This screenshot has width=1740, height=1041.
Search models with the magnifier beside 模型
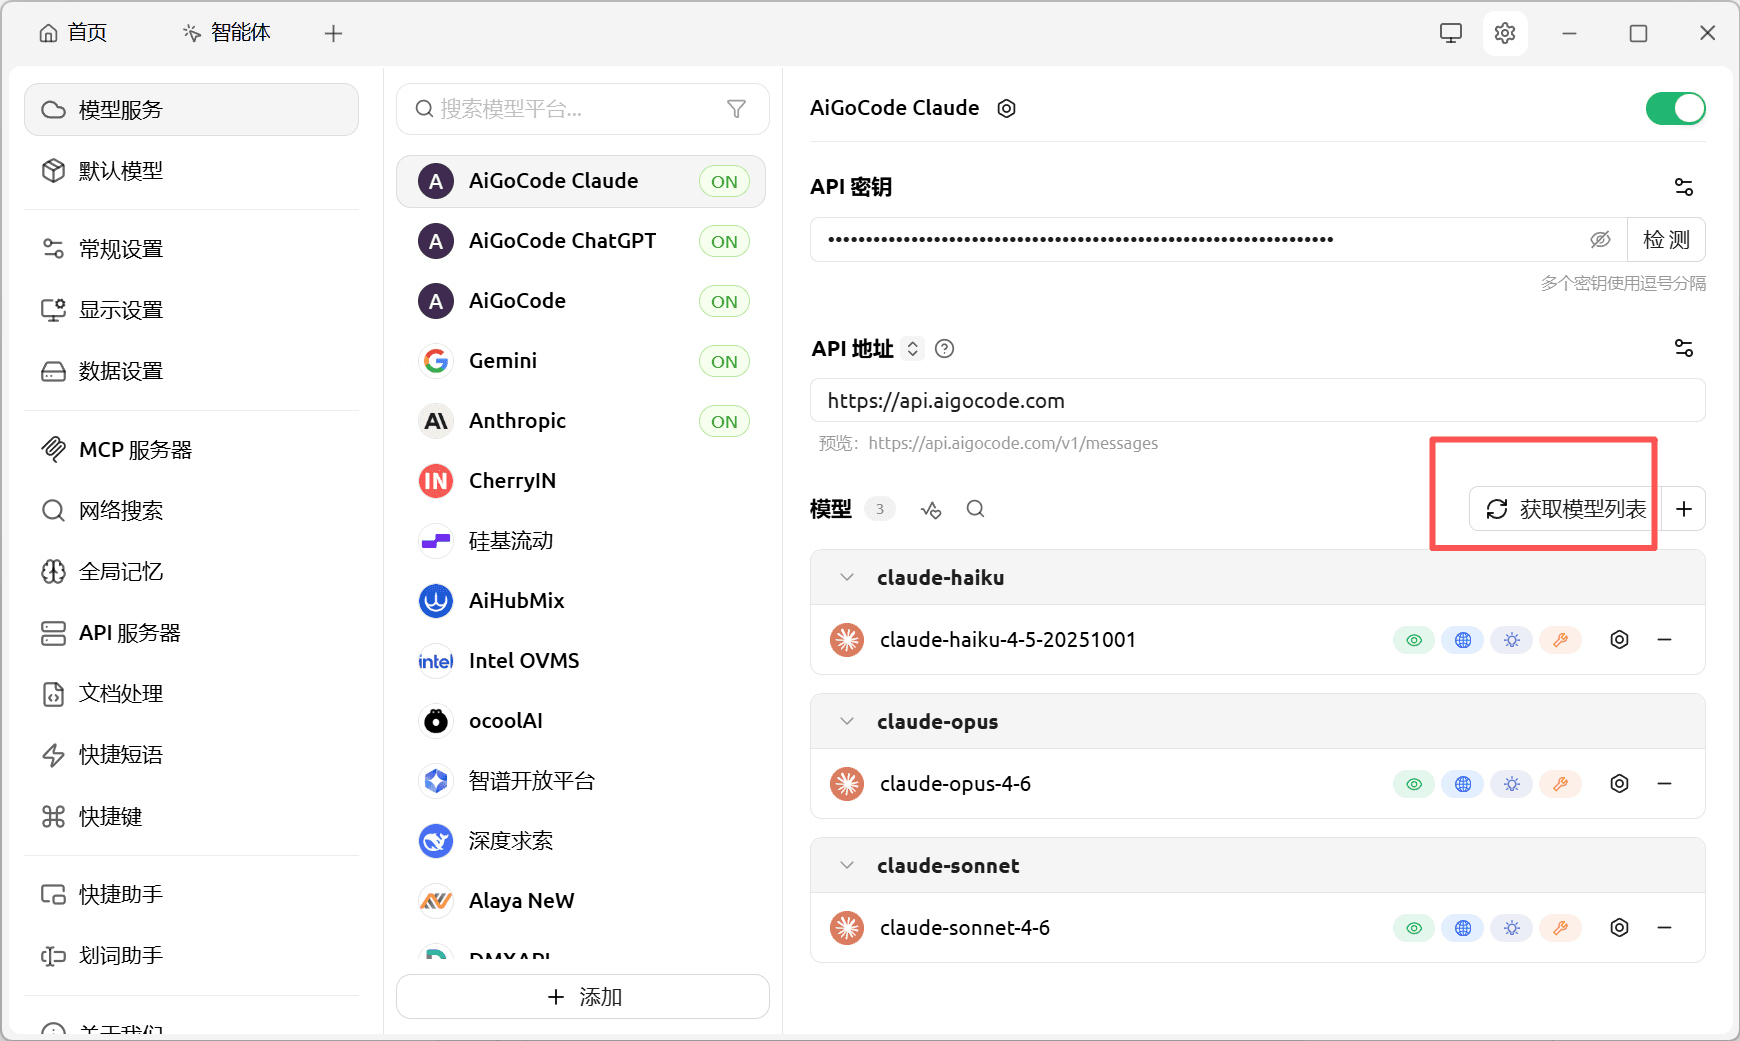(976, 509)
